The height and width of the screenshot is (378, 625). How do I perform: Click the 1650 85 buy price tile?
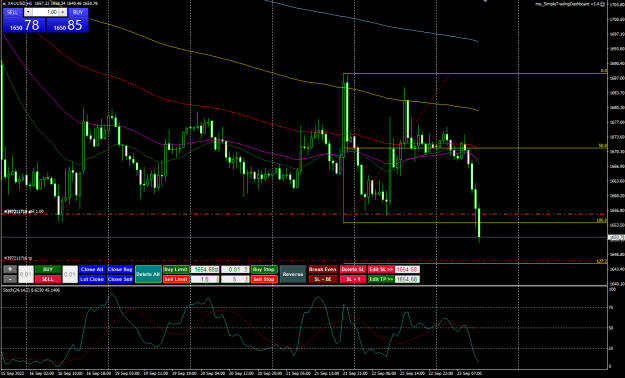click(x=67, y=25)
